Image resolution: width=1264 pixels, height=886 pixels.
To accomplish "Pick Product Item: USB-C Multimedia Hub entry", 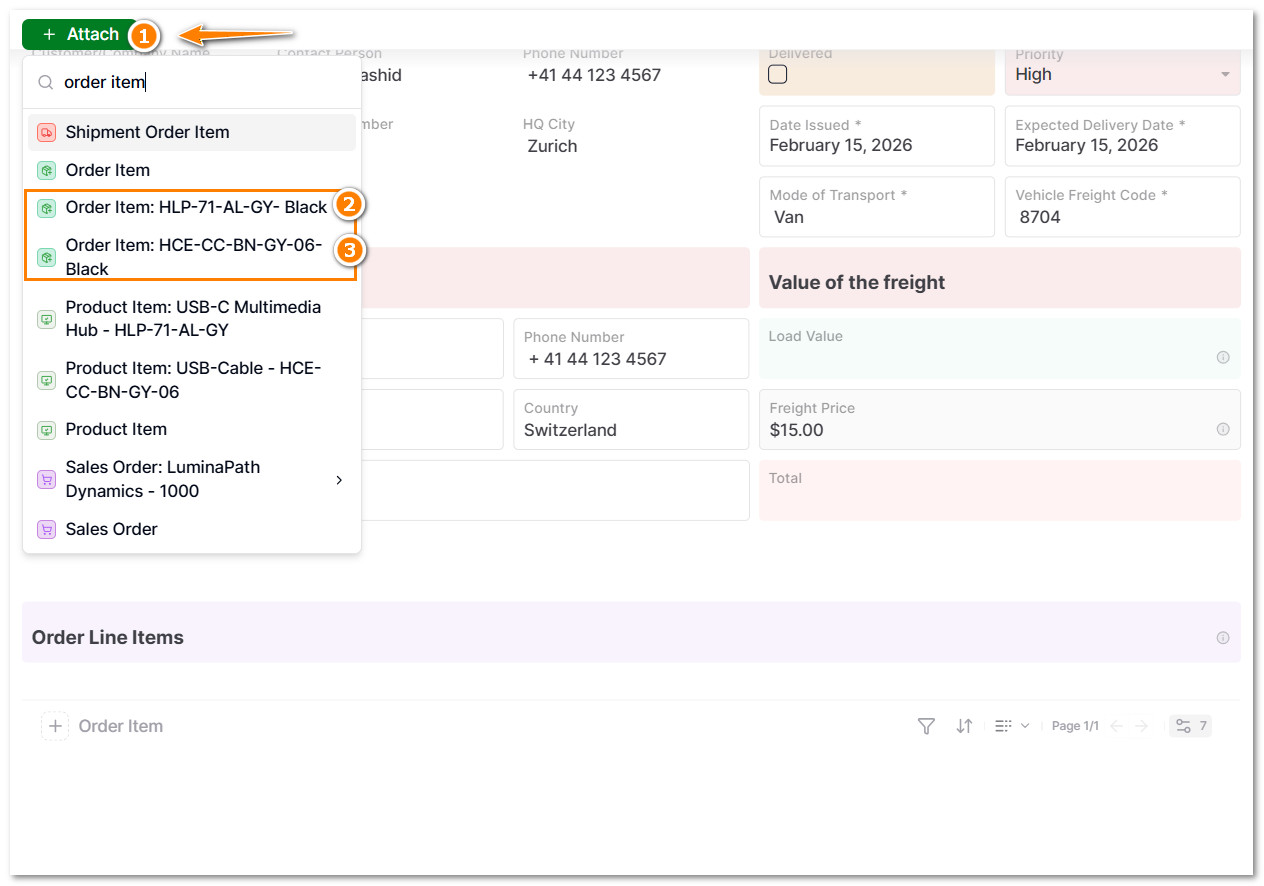I will [193, 318].
